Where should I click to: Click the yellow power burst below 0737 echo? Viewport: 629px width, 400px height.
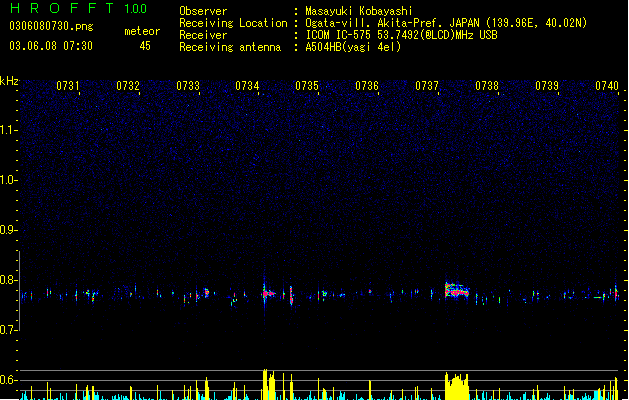[x=457, y=386]
